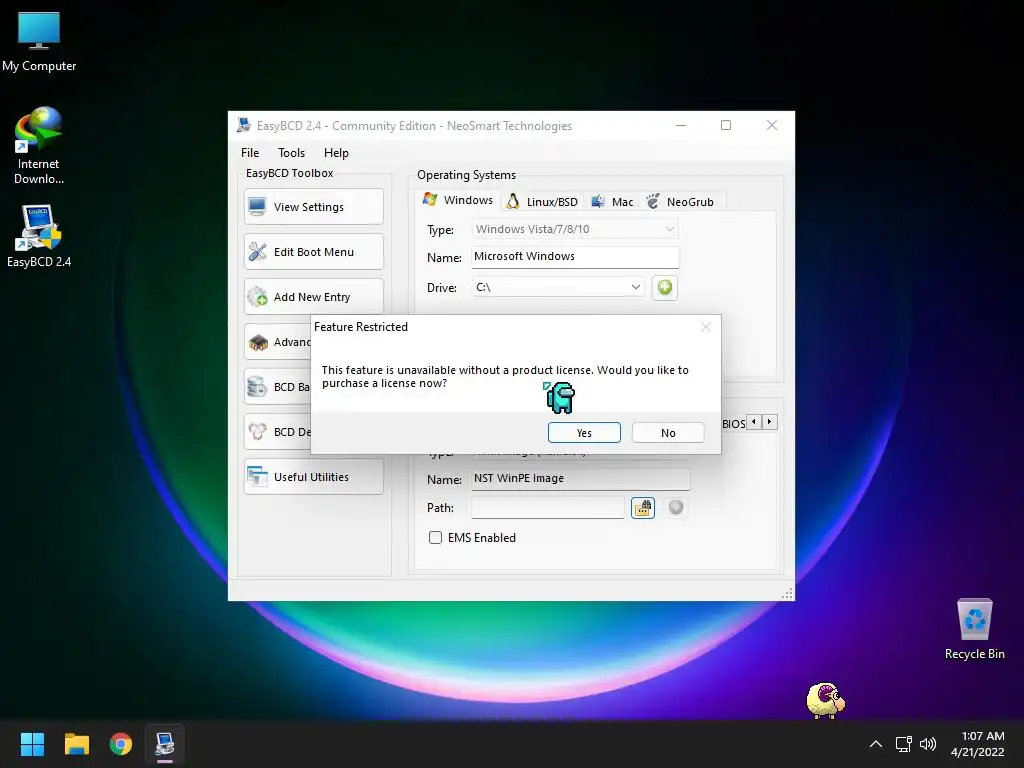Open Useful Utilities
This screenshot has height=768, width=1024.
point(313,477)
